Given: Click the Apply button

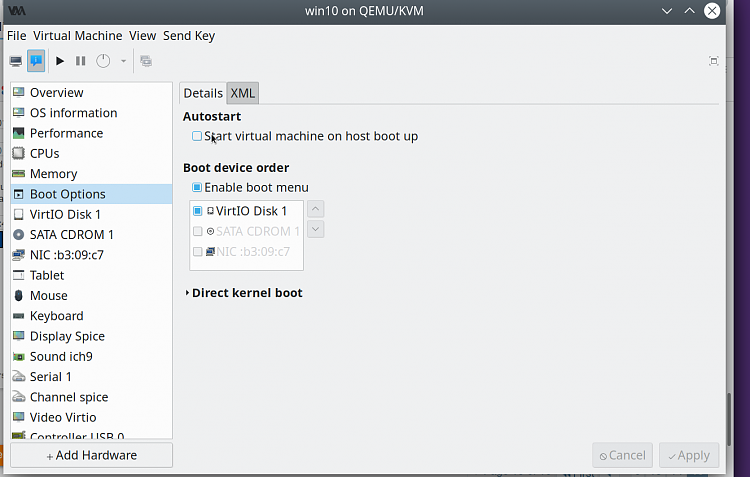Looking at the screenshot, I should (689, 455).
